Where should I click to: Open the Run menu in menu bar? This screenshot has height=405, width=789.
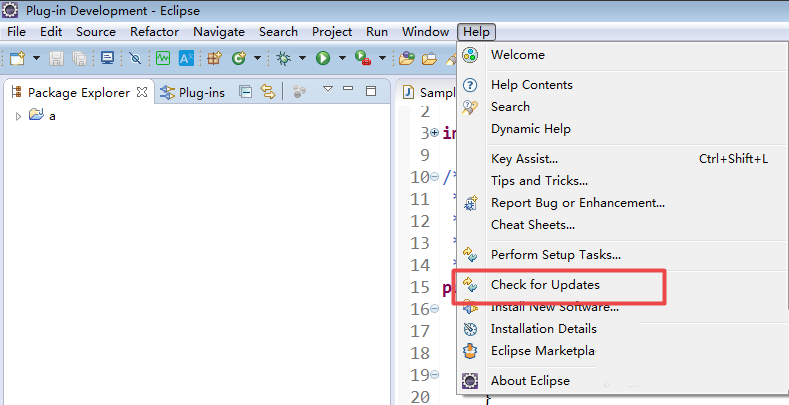pyautogui.click(x=377, y=32)
